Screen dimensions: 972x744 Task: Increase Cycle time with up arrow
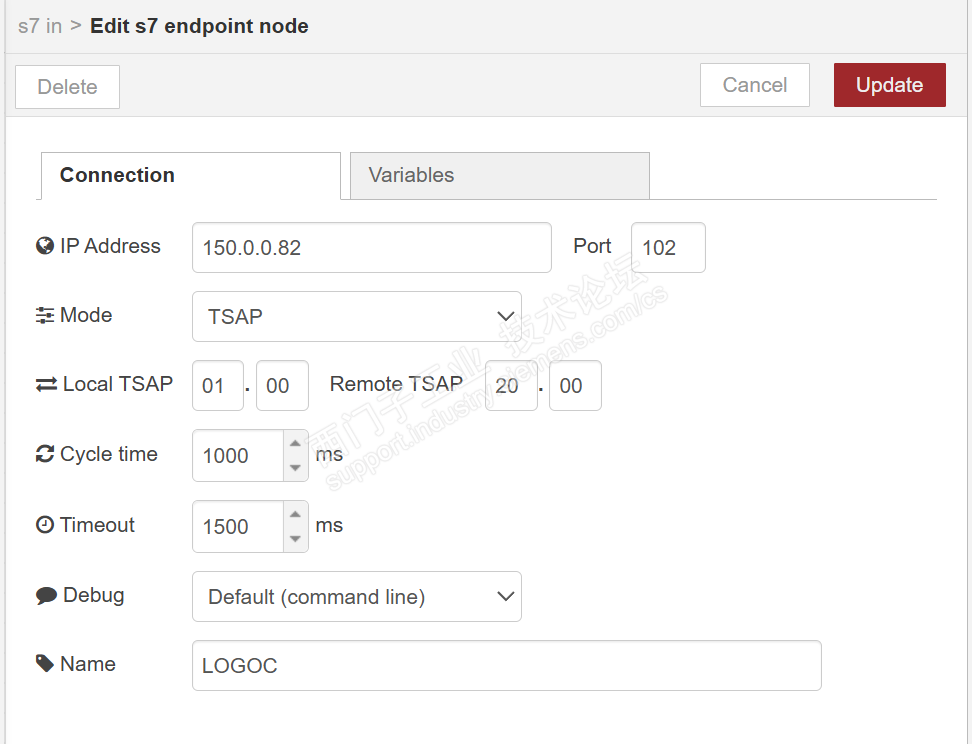coord(295,443)
